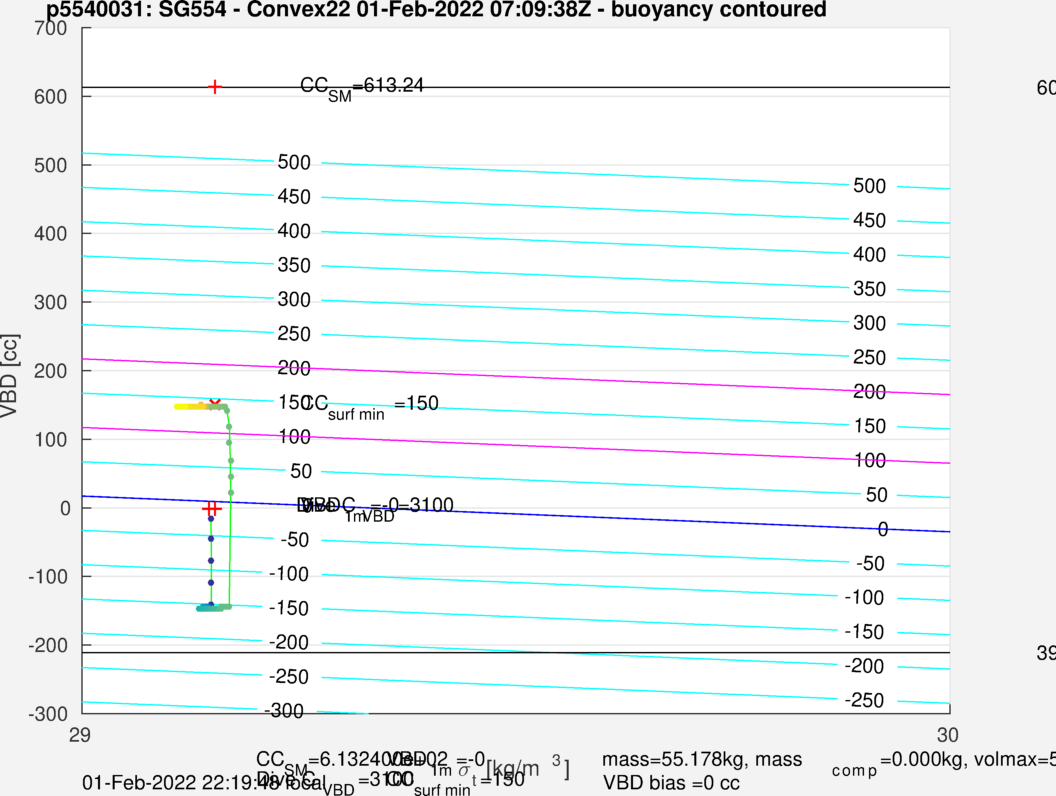Click the y-axis tick label -200
This screenshot has width=1056, height=796.
[48, 645]
